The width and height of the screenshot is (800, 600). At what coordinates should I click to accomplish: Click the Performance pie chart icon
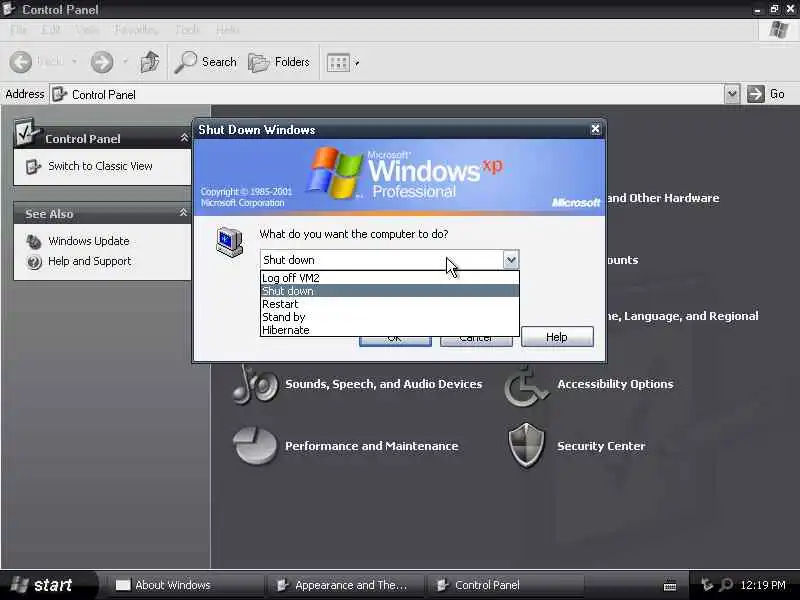point(255,446)
